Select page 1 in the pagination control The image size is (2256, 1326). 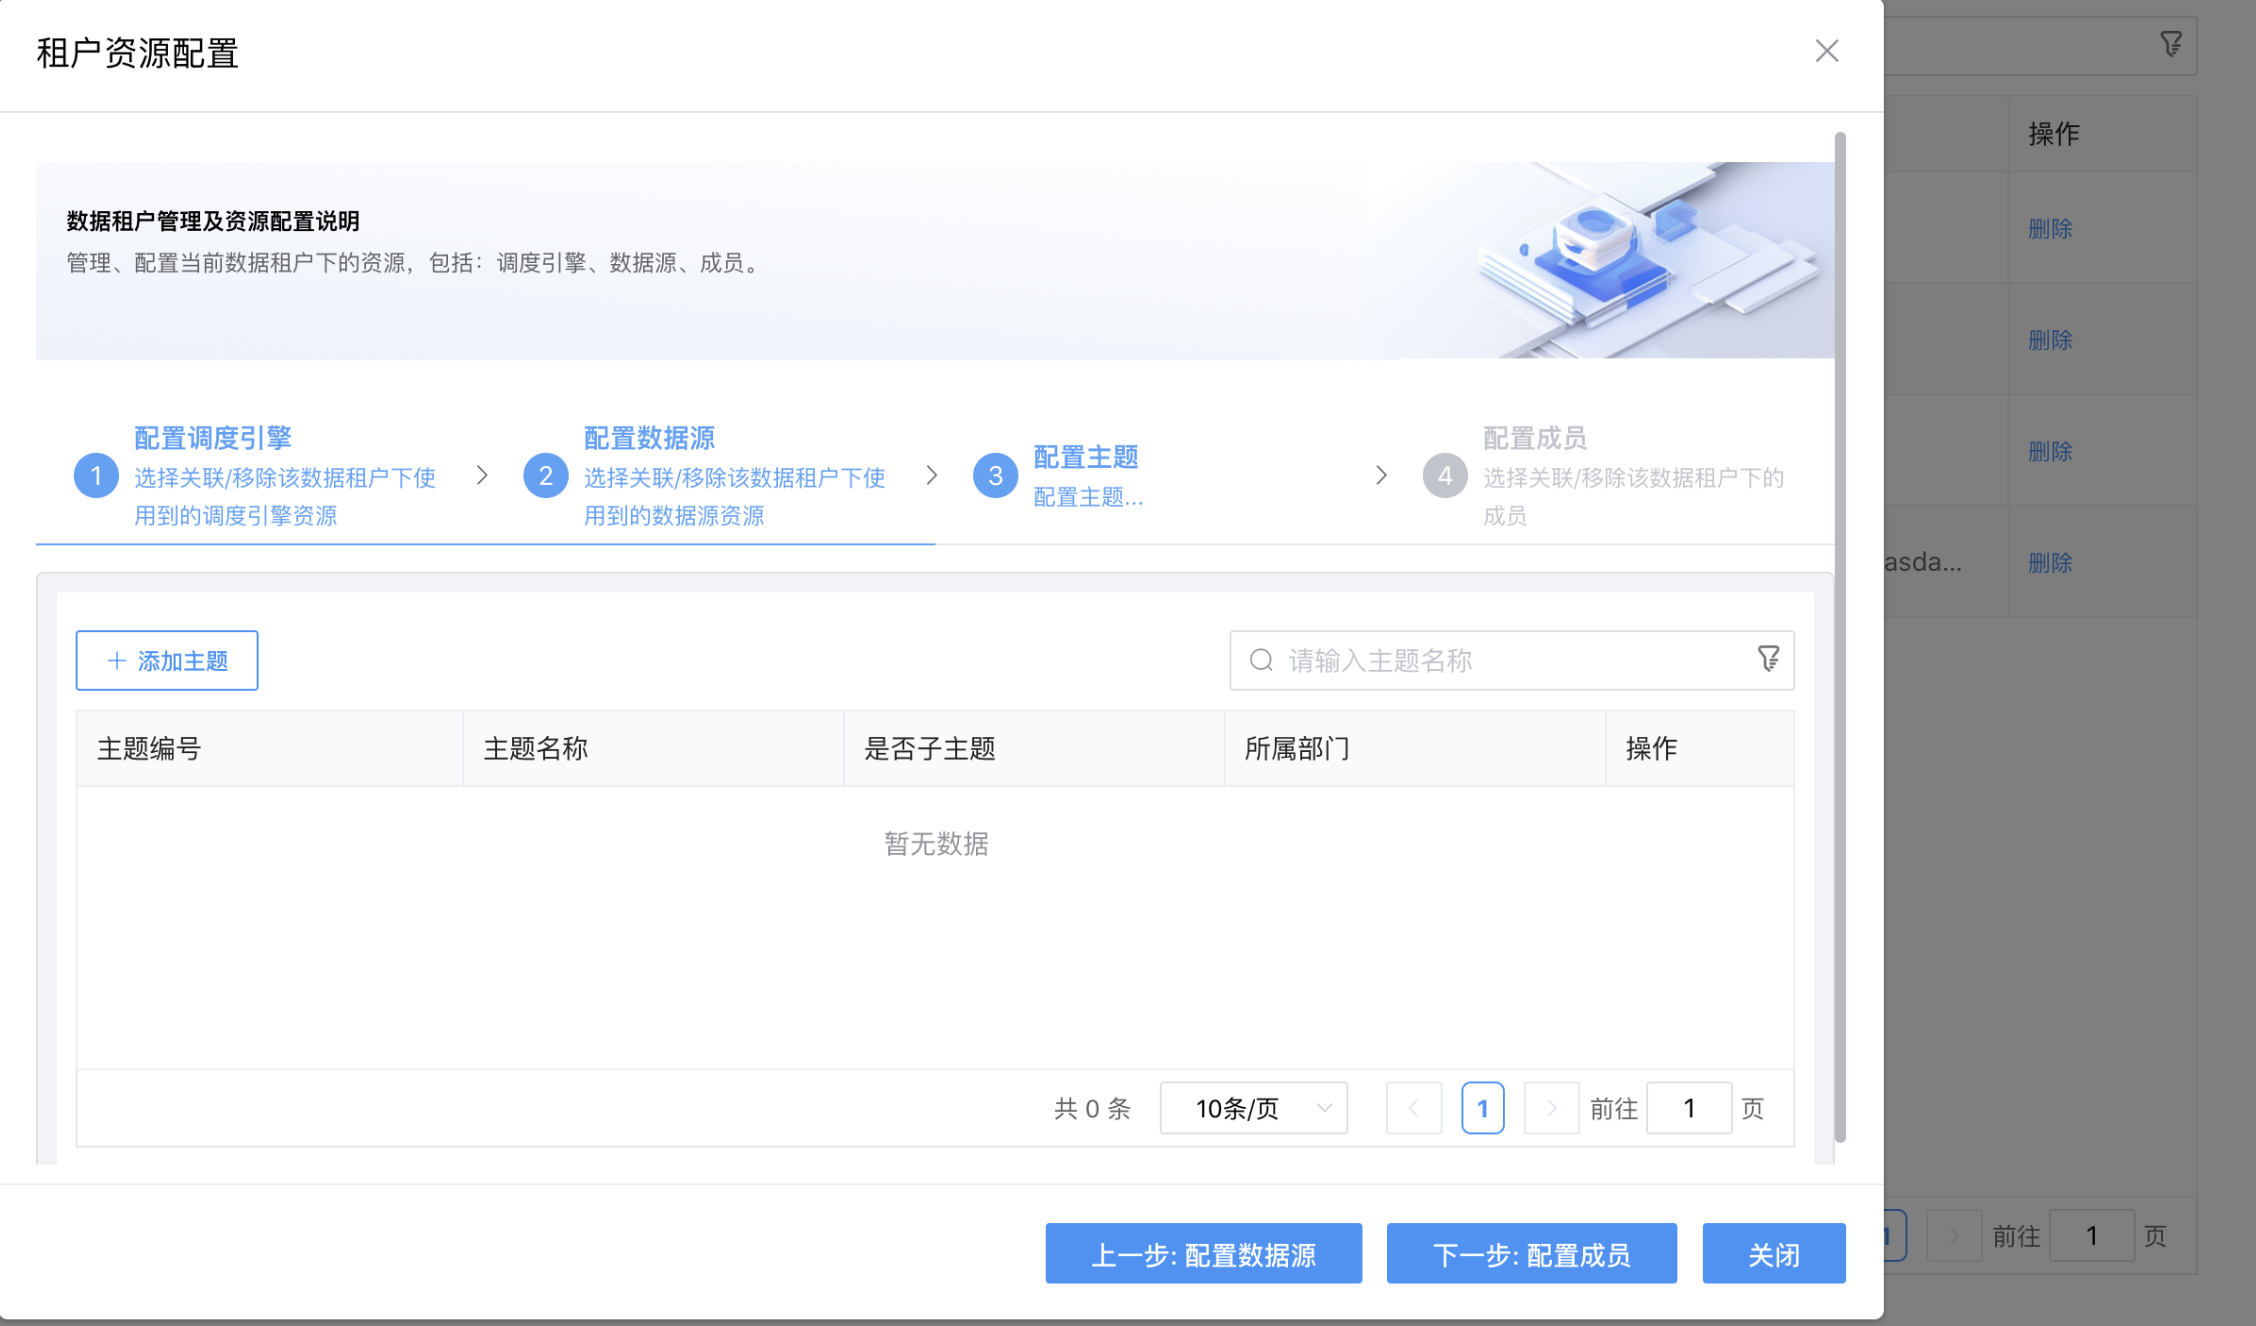(1483, 1108)
